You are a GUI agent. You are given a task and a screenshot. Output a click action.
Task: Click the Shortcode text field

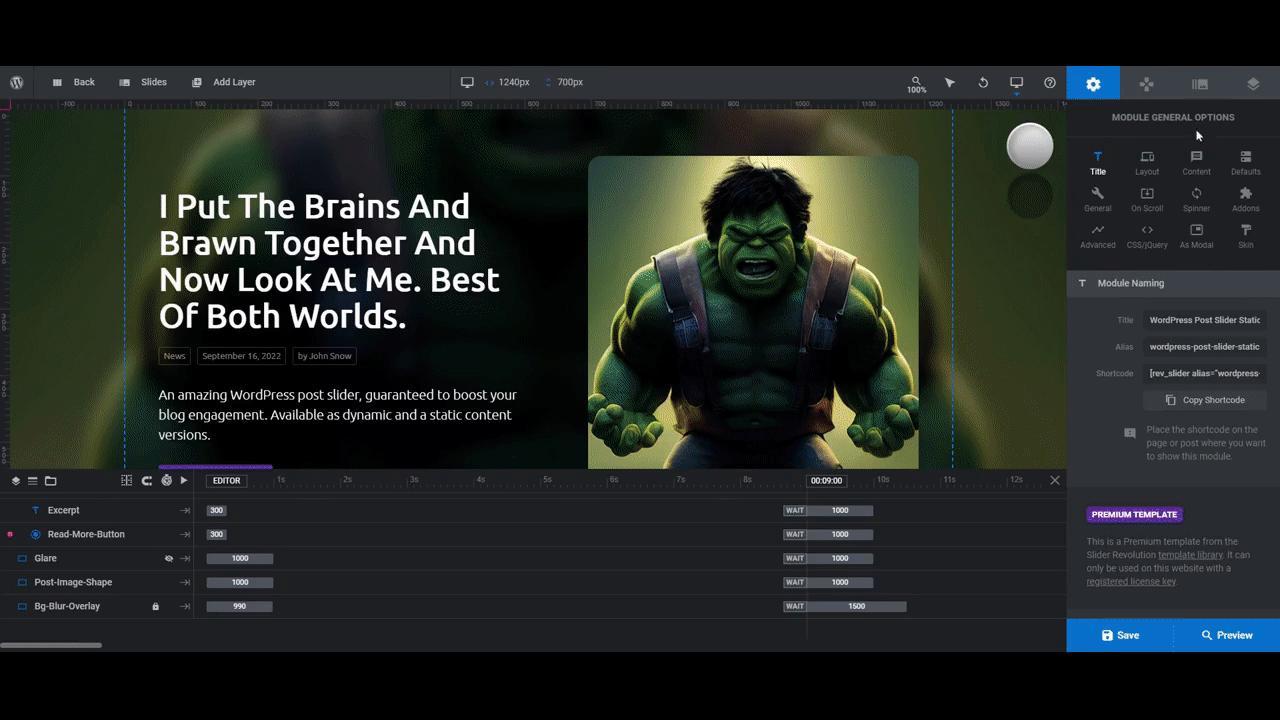tap(1205, 373)
